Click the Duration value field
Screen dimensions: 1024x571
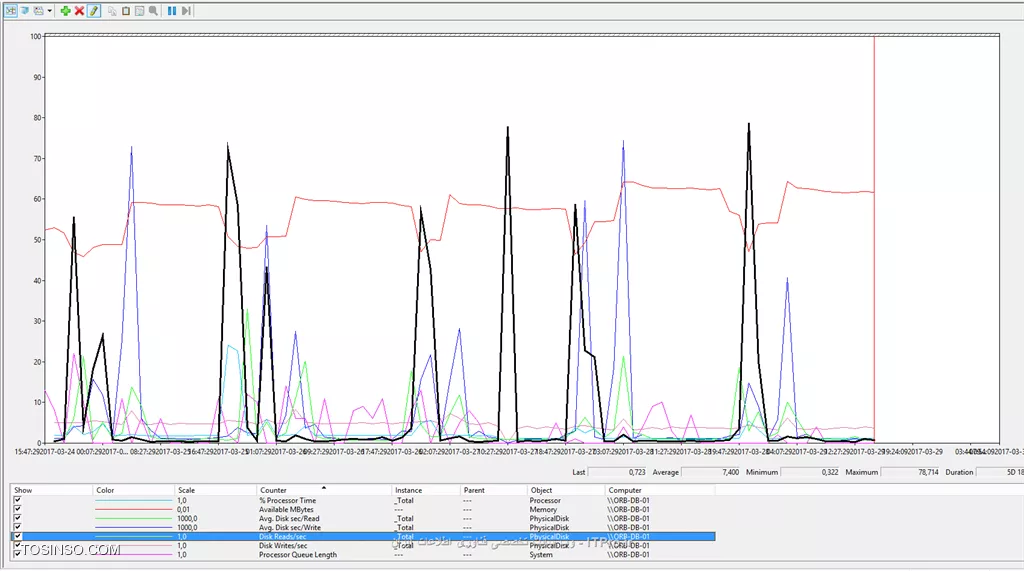coord(1000,472)
